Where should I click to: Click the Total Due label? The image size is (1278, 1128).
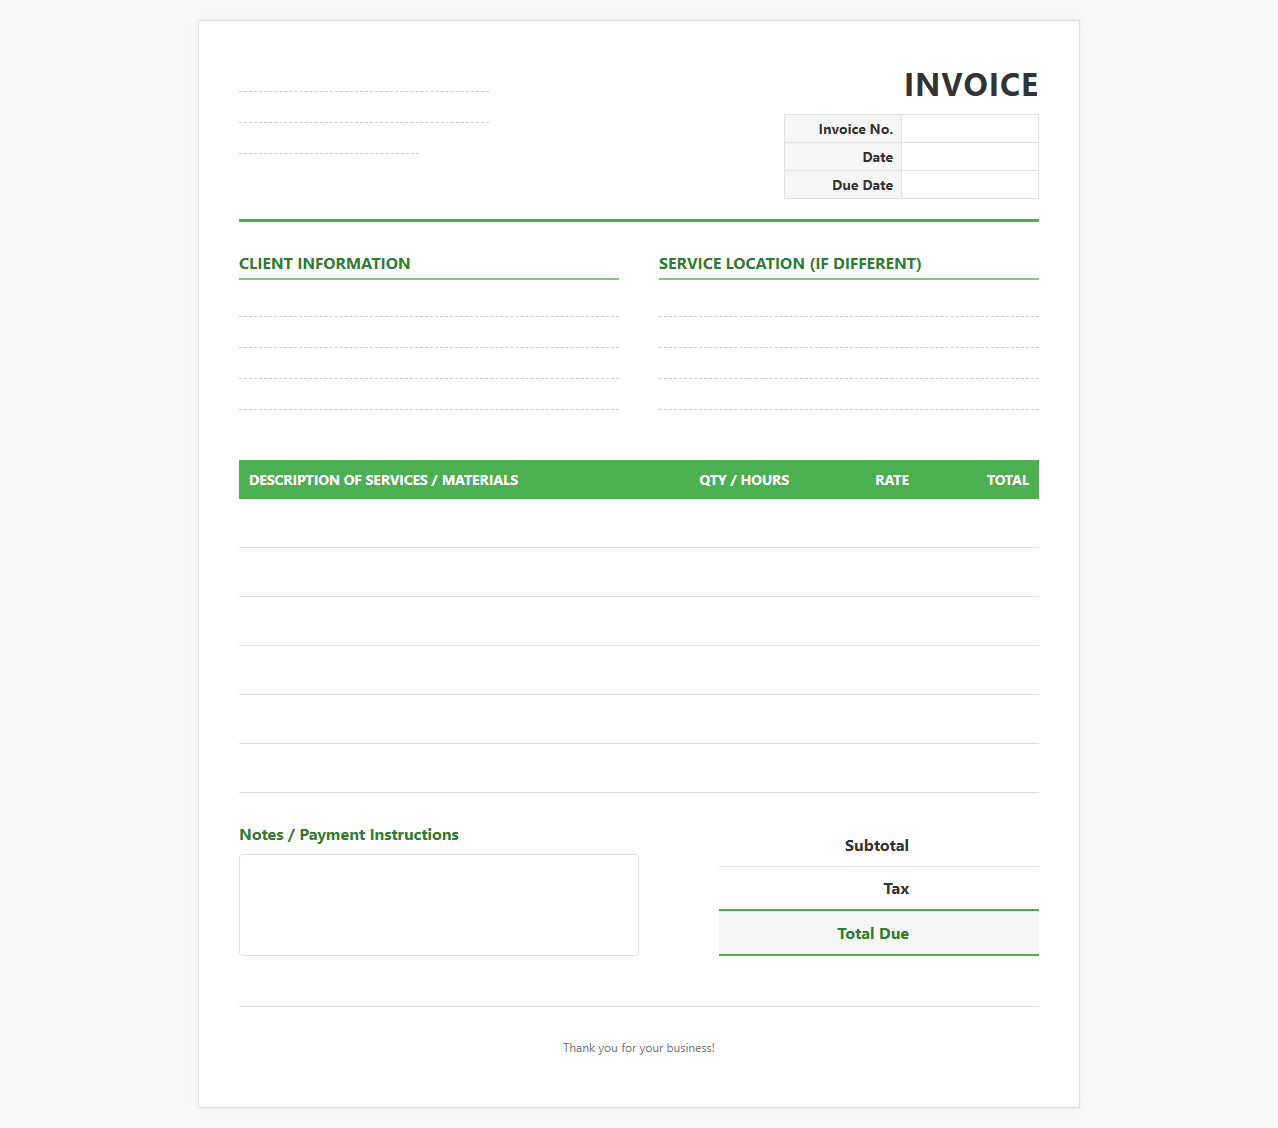tap(873, 934)
